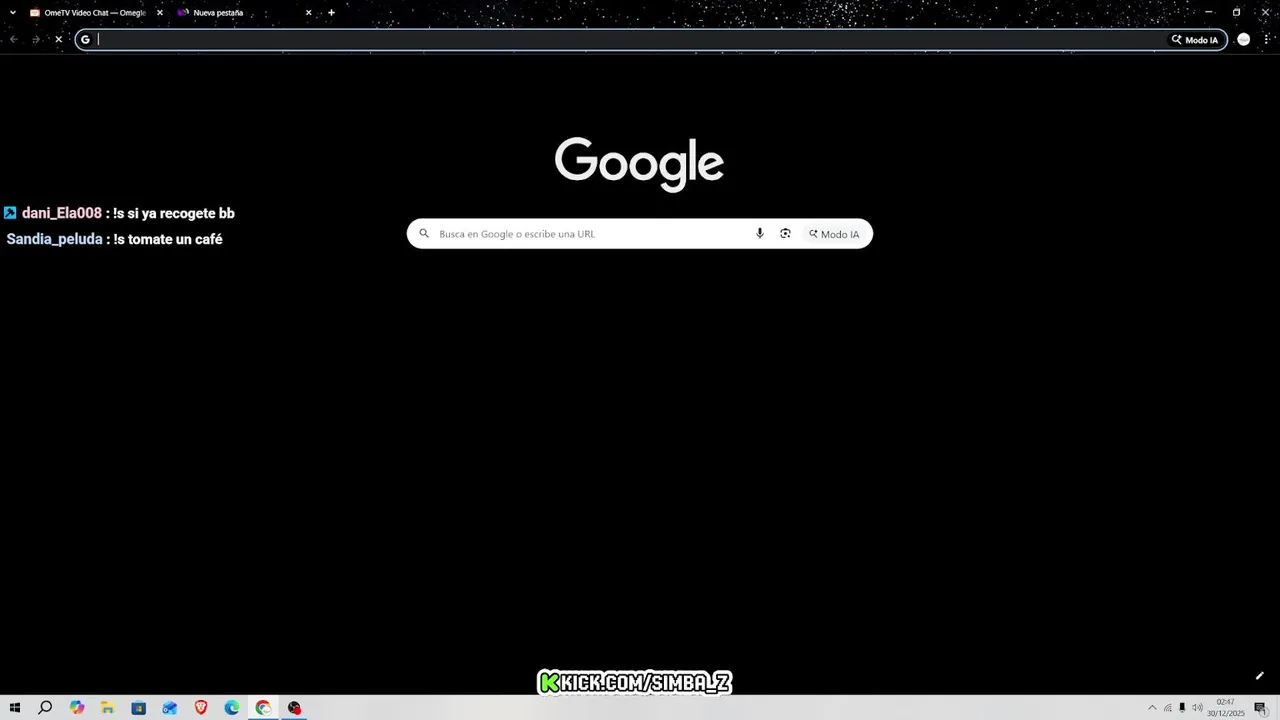The height and width of the screenshot is (720, 1280).
Task: Click the customize page pencil icon
Action: 1260,676
